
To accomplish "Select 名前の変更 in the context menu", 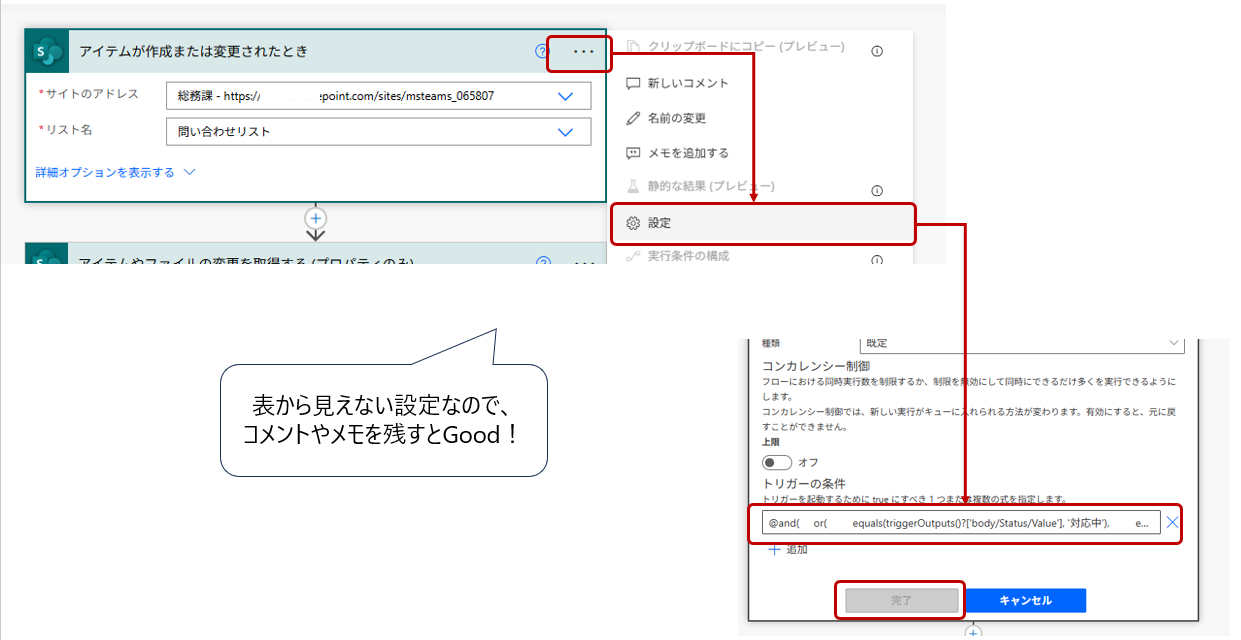I will 666,118.
